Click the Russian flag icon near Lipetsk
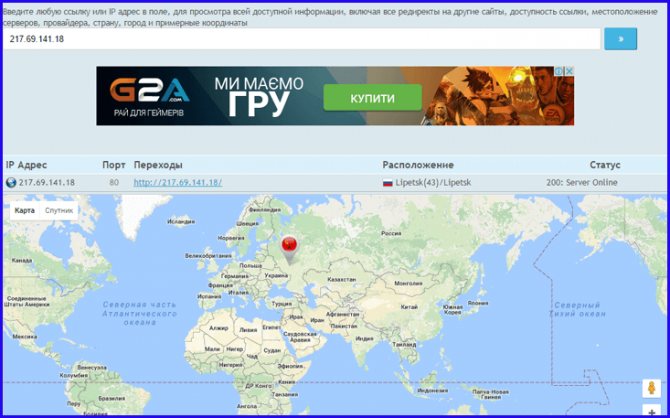The width and height of the screenshot is (670, 418). [x=388, y=183]
